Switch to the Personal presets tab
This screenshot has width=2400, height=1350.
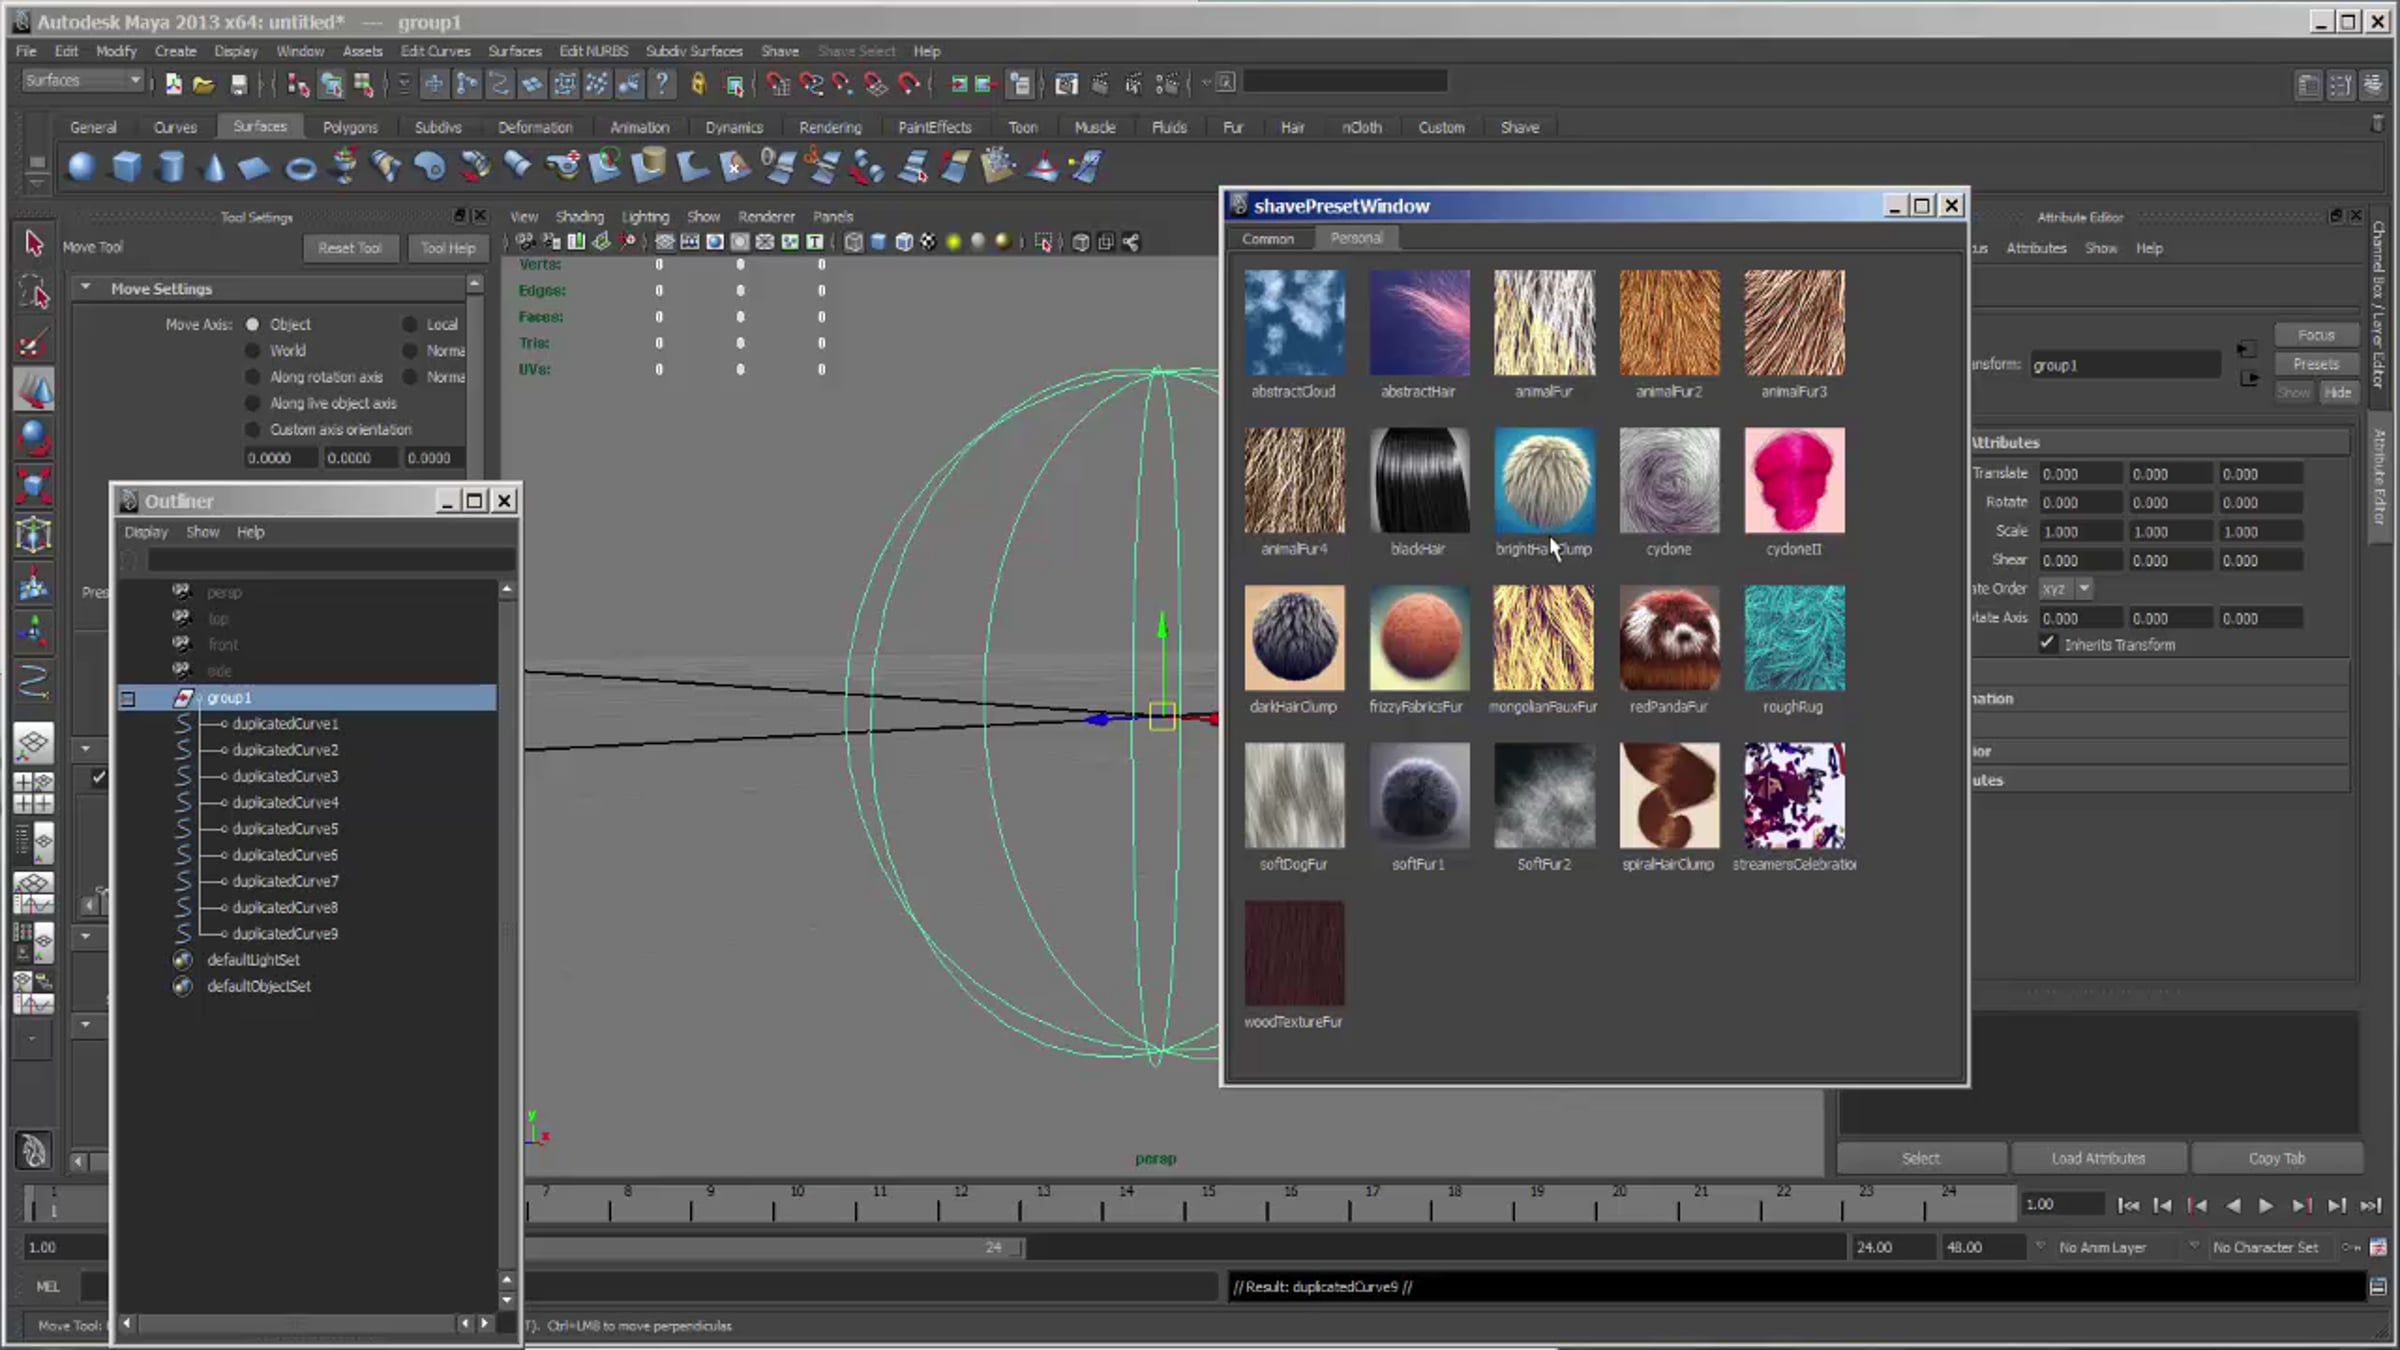[x=1356, y=238]
